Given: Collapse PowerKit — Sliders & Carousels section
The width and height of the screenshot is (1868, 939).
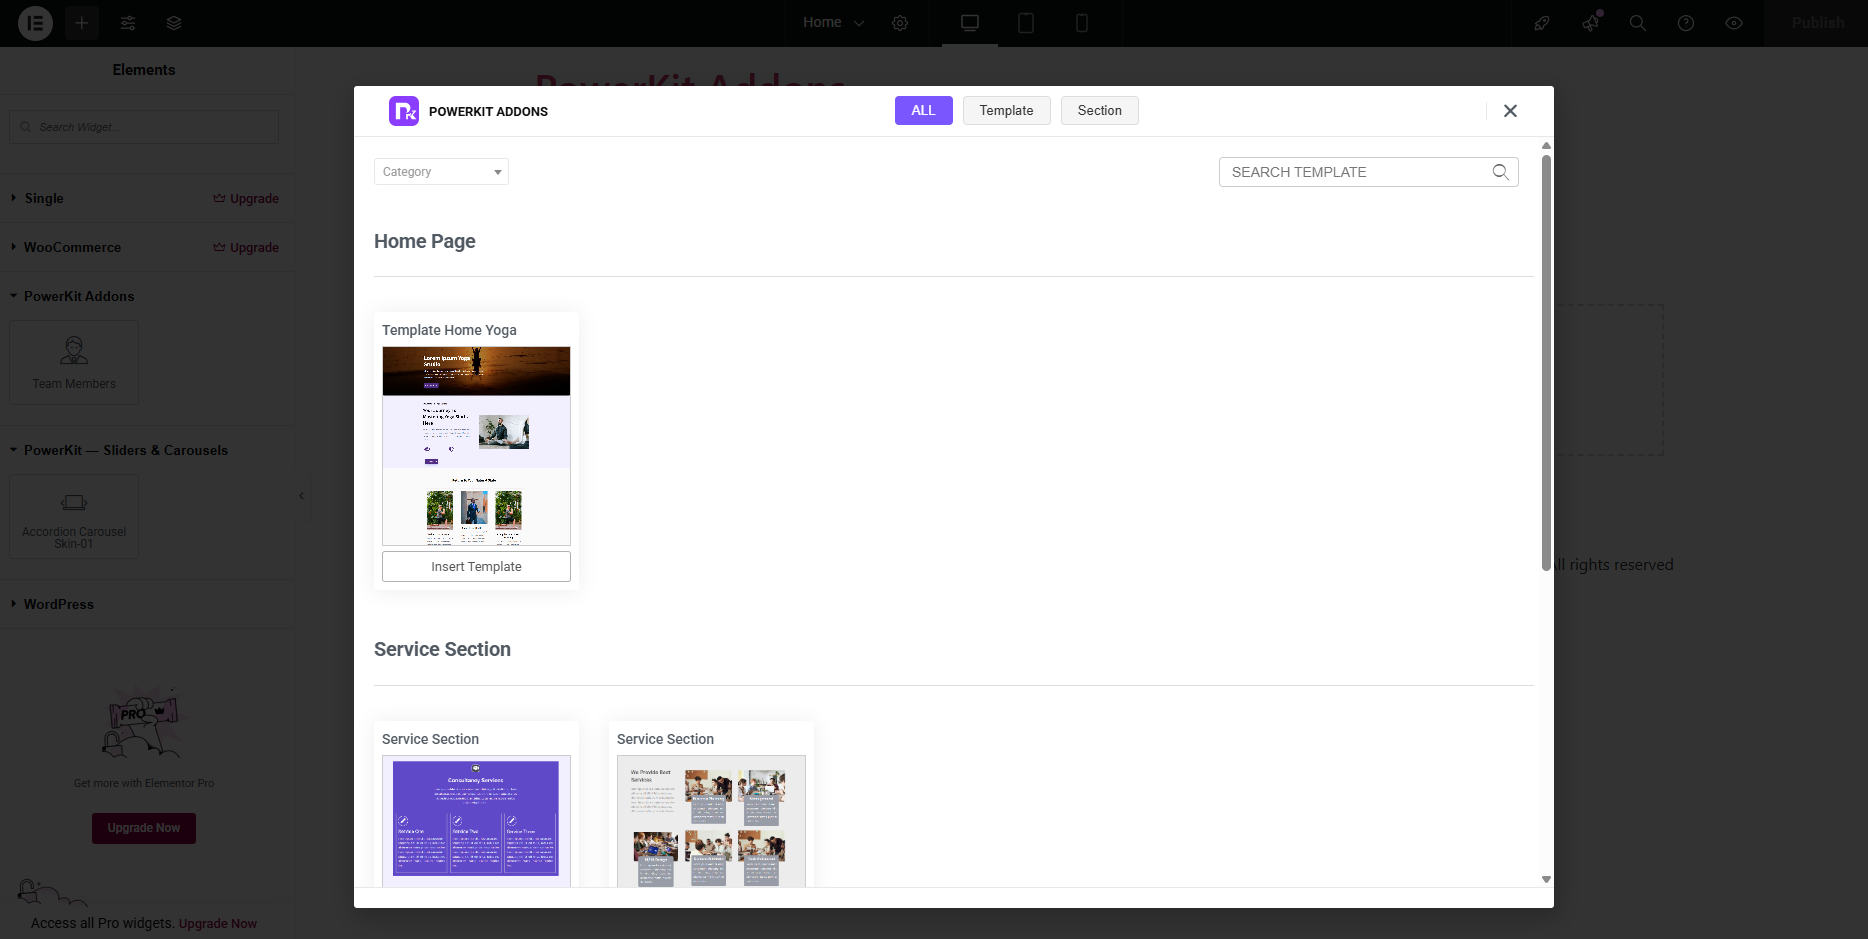Looking at the screenshot, I should (x=125, y=450).
